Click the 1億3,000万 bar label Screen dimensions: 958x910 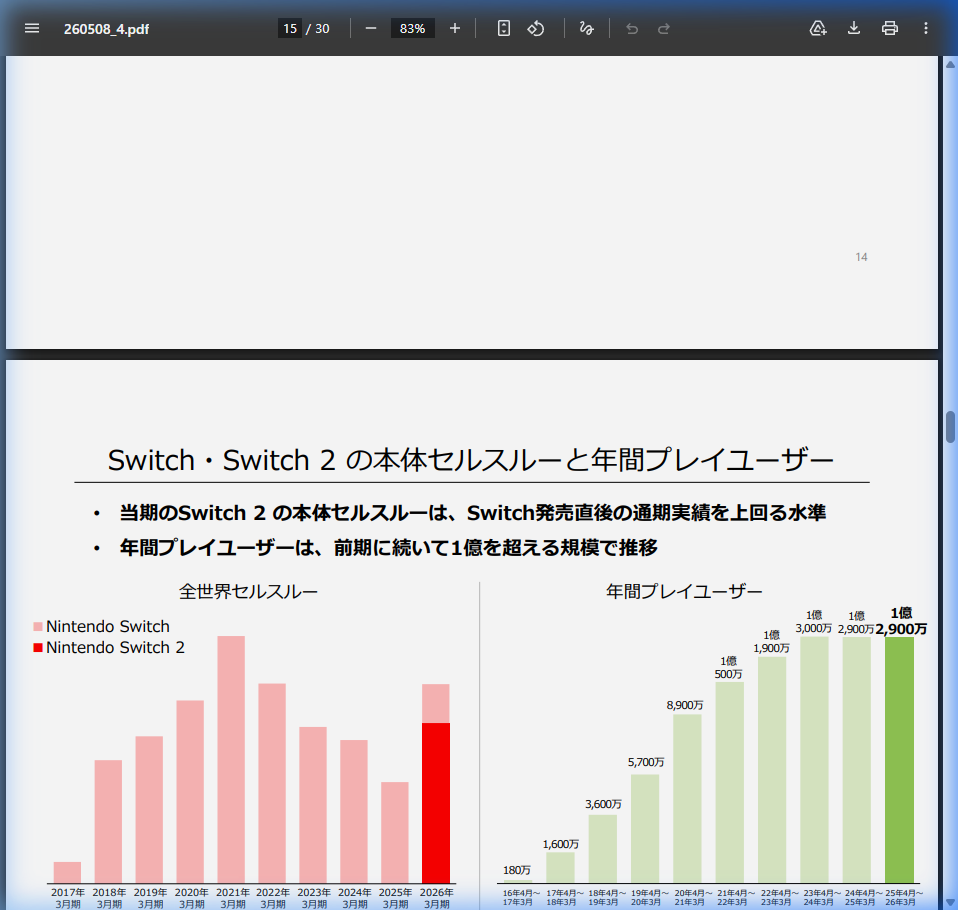814,622
